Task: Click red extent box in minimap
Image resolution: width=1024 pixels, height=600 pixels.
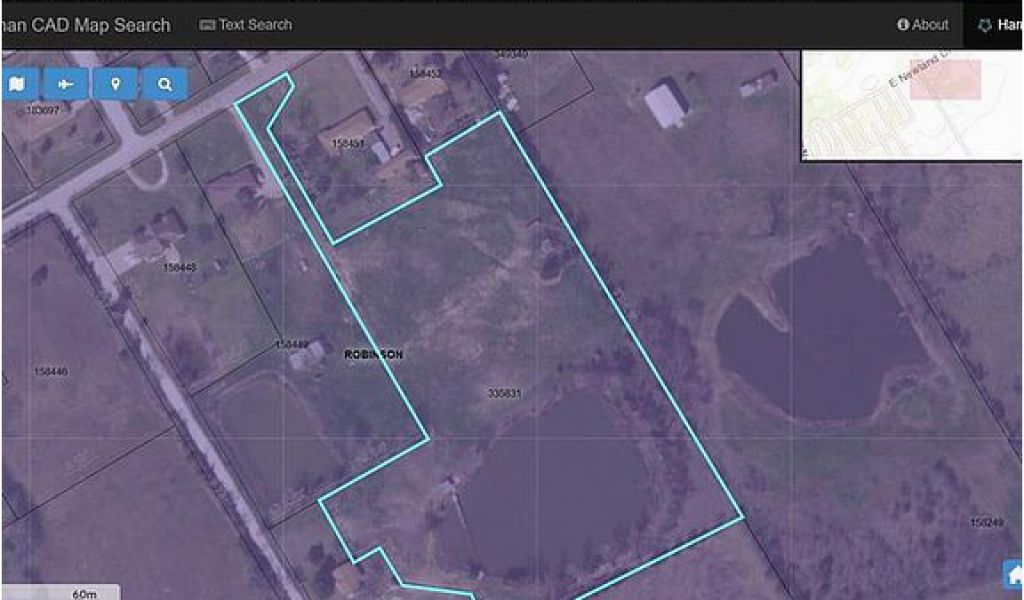Action: pyautogui.click(x=946, y=79)
